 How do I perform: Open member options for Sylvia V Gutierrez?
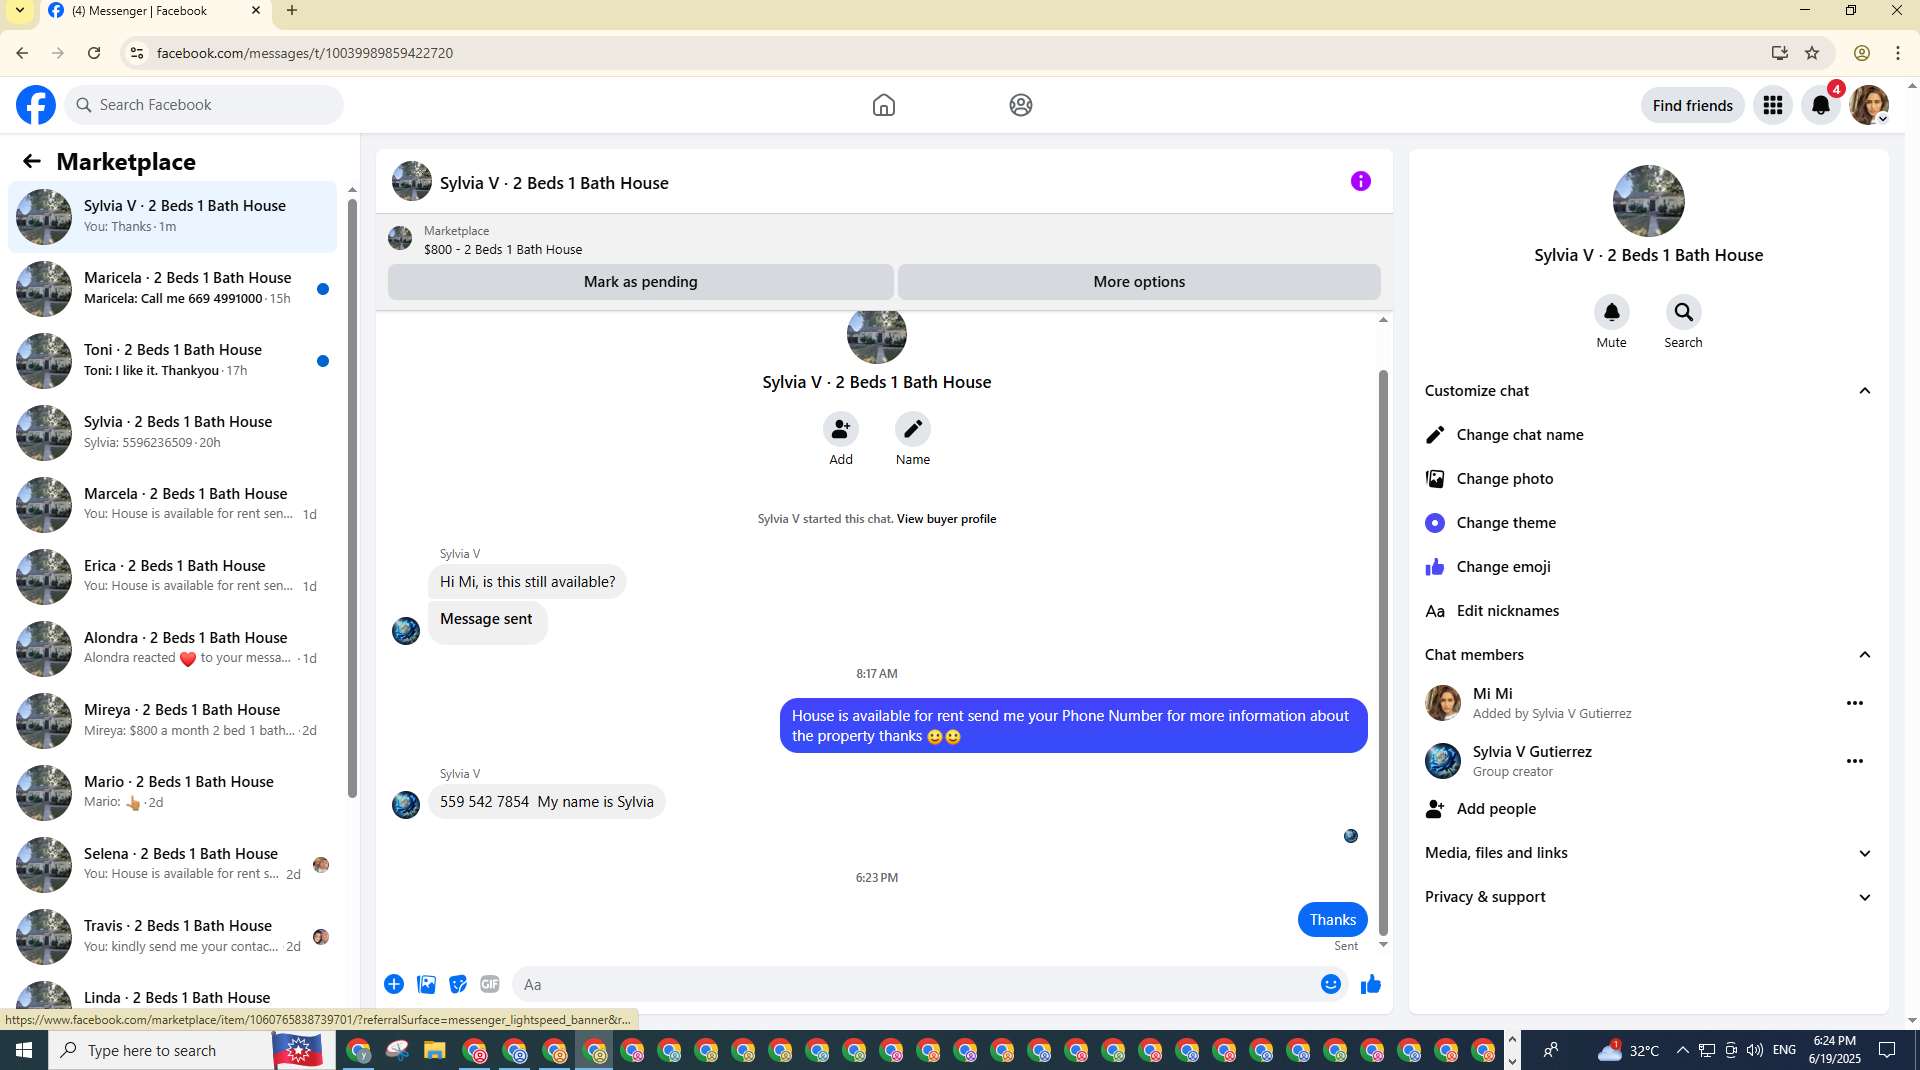pos(1855,761)
